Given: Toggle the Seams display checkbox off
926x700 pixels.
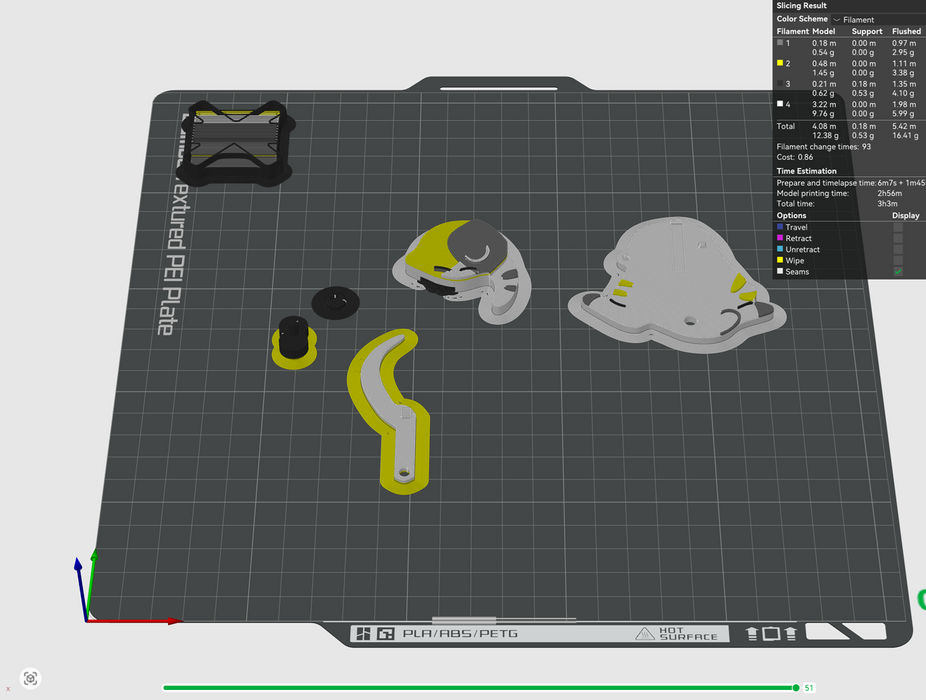Looking at the screenshot, I should (897, 271).
